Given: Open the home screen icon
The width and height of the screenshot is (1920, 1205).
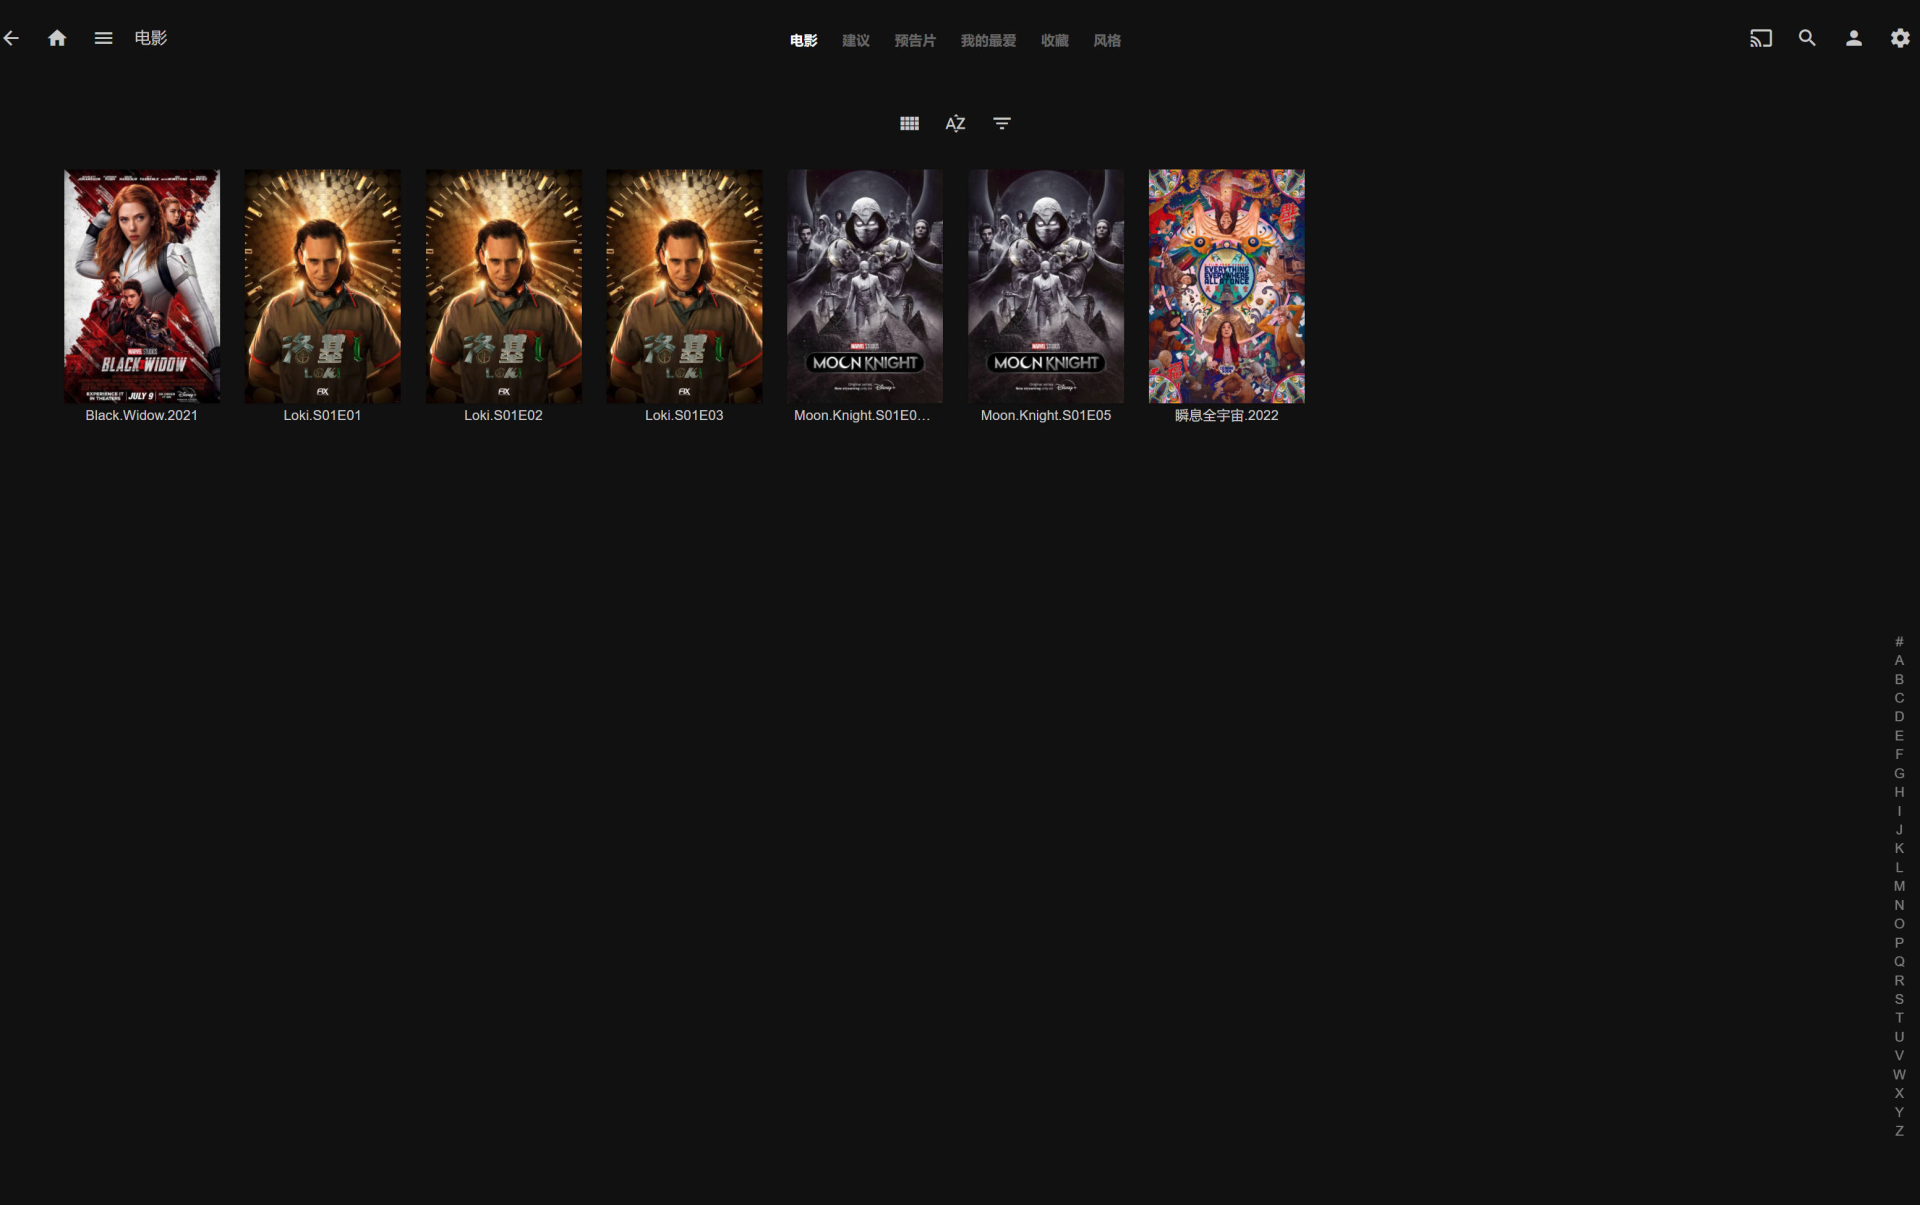Looking at the screenshot, I should point(57,38).
